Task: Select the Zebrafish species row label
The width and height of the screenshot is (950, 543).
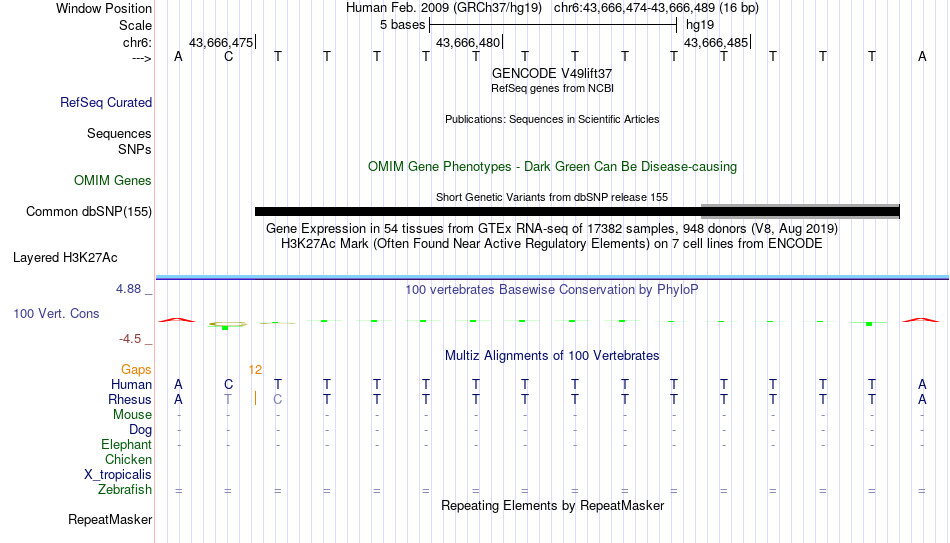Action: coord(125,489)
